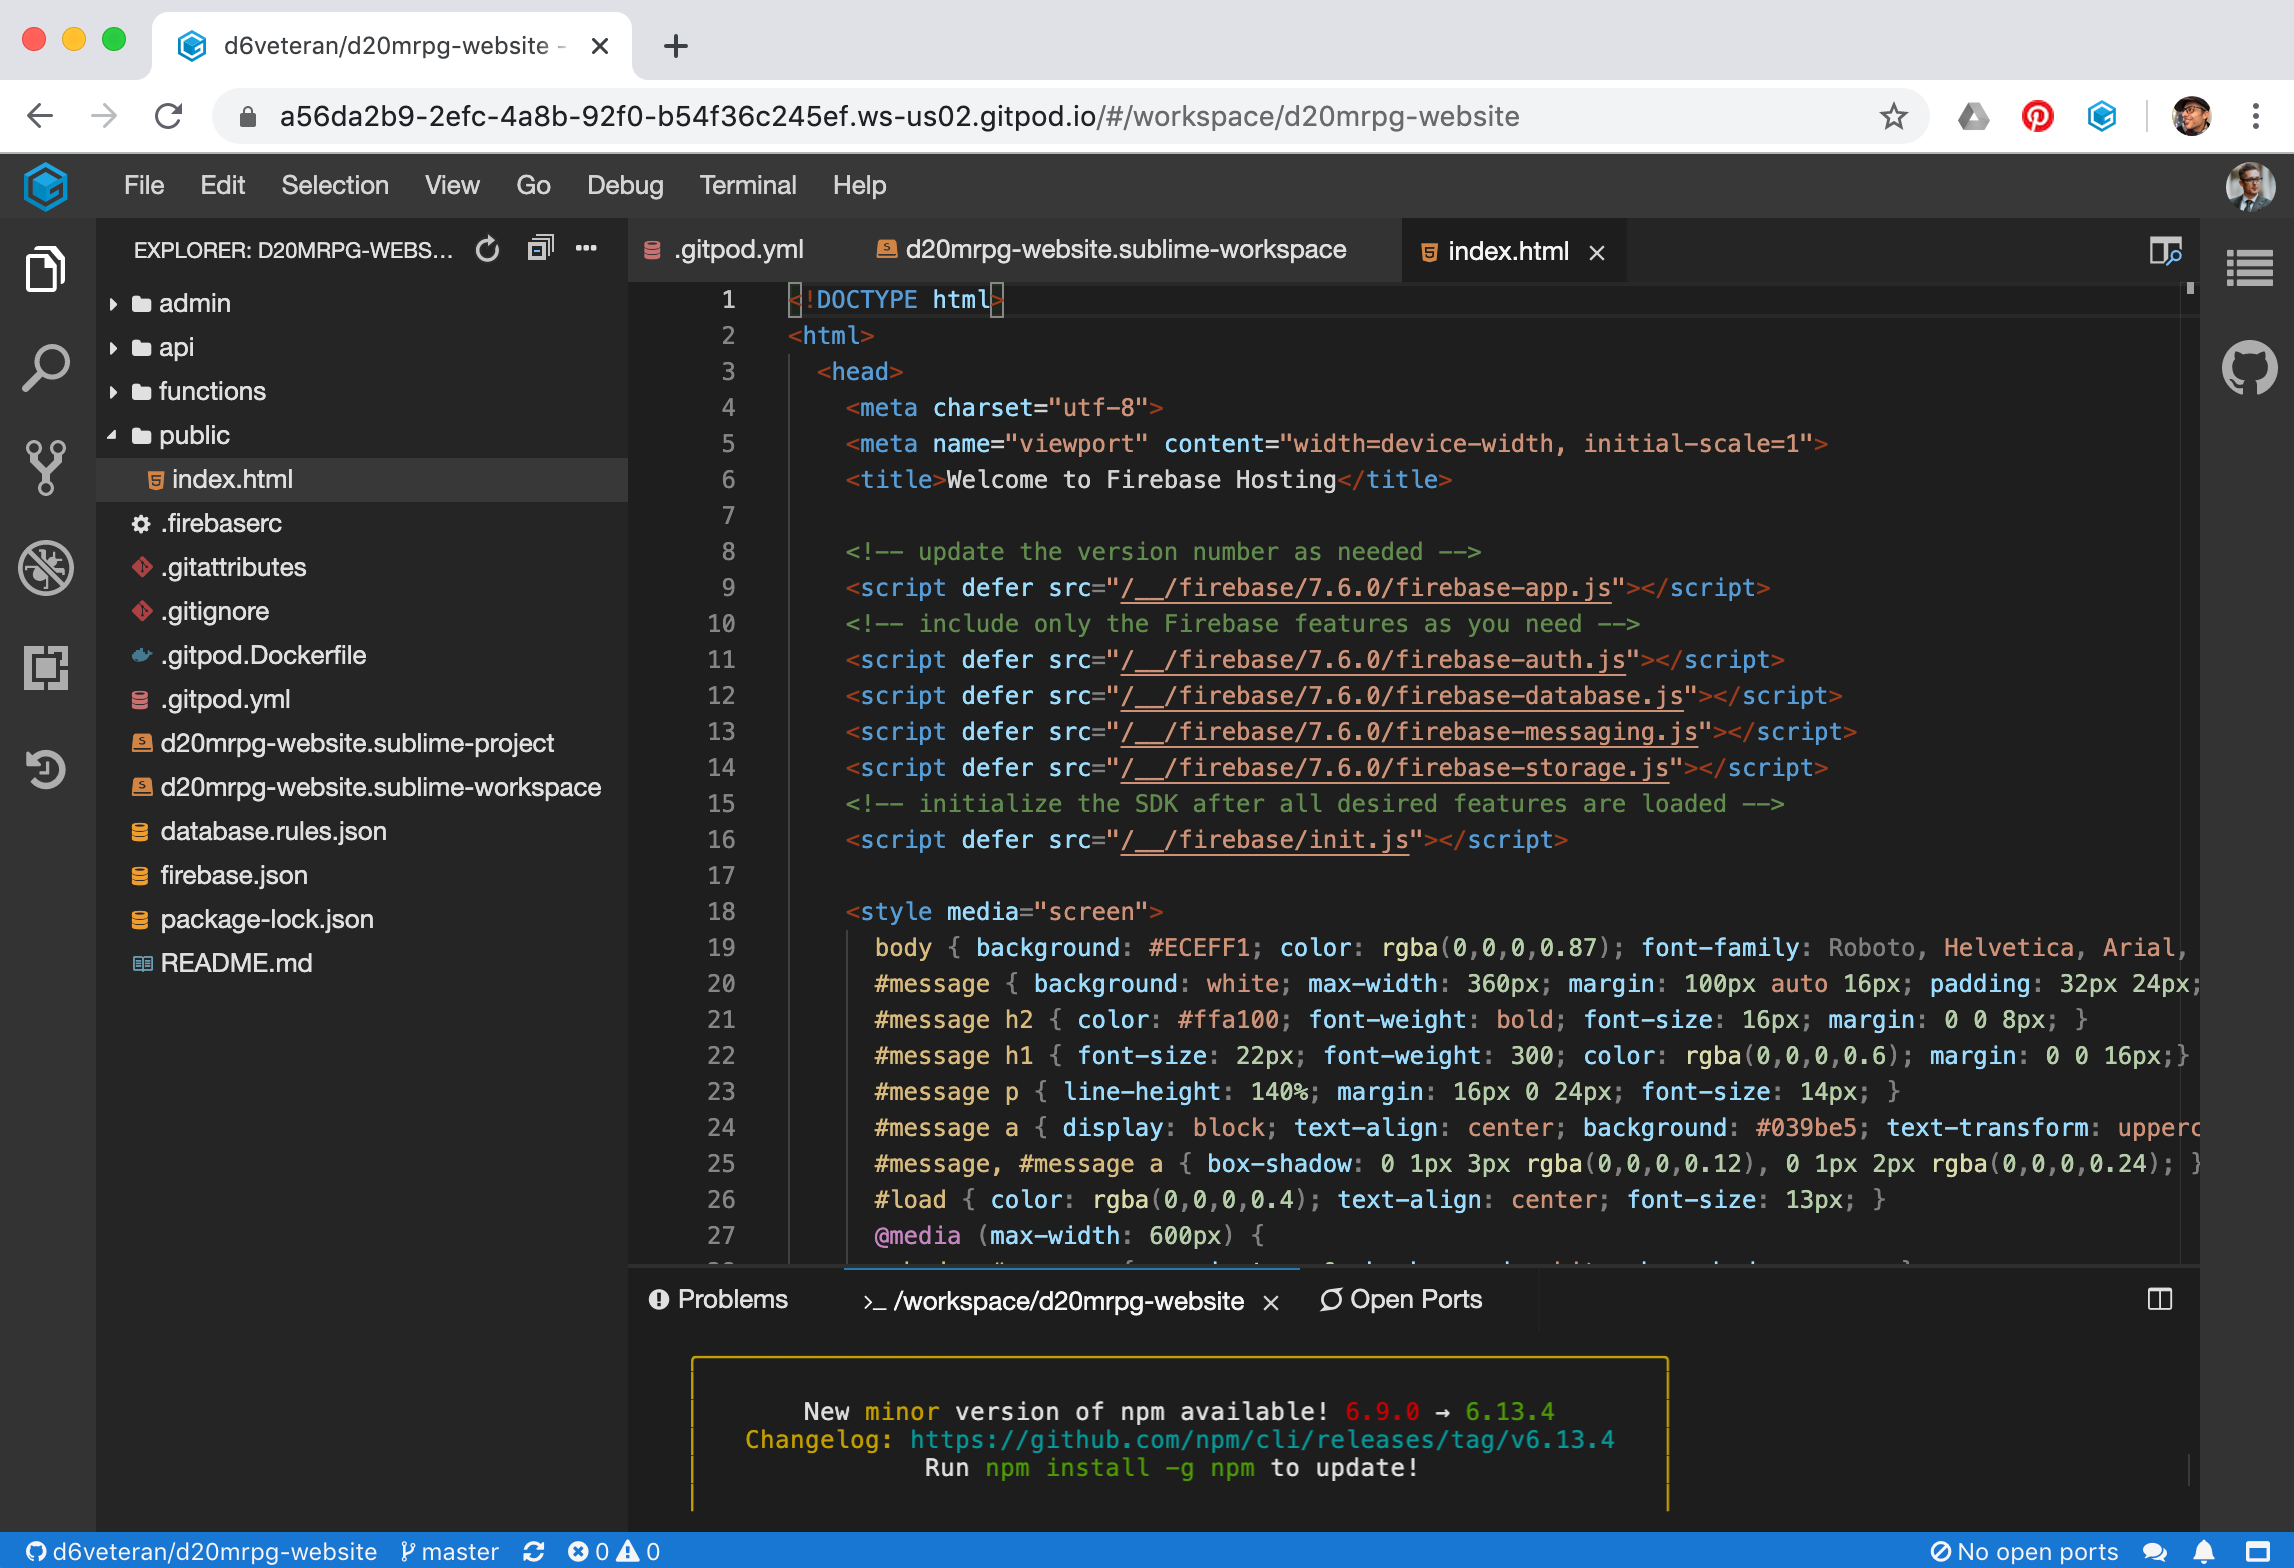
Task: Open the File menu
Action: click(x=144, y=185)
